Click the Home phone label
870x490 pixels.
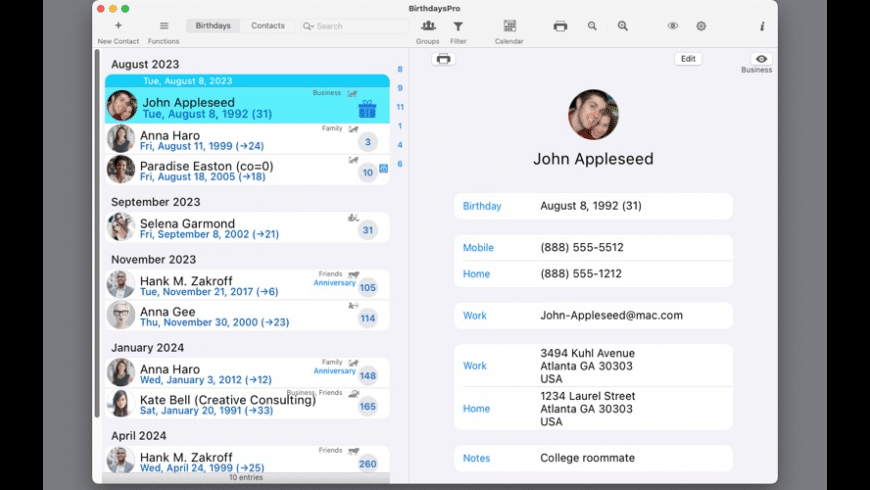click(x=476, y=274)
